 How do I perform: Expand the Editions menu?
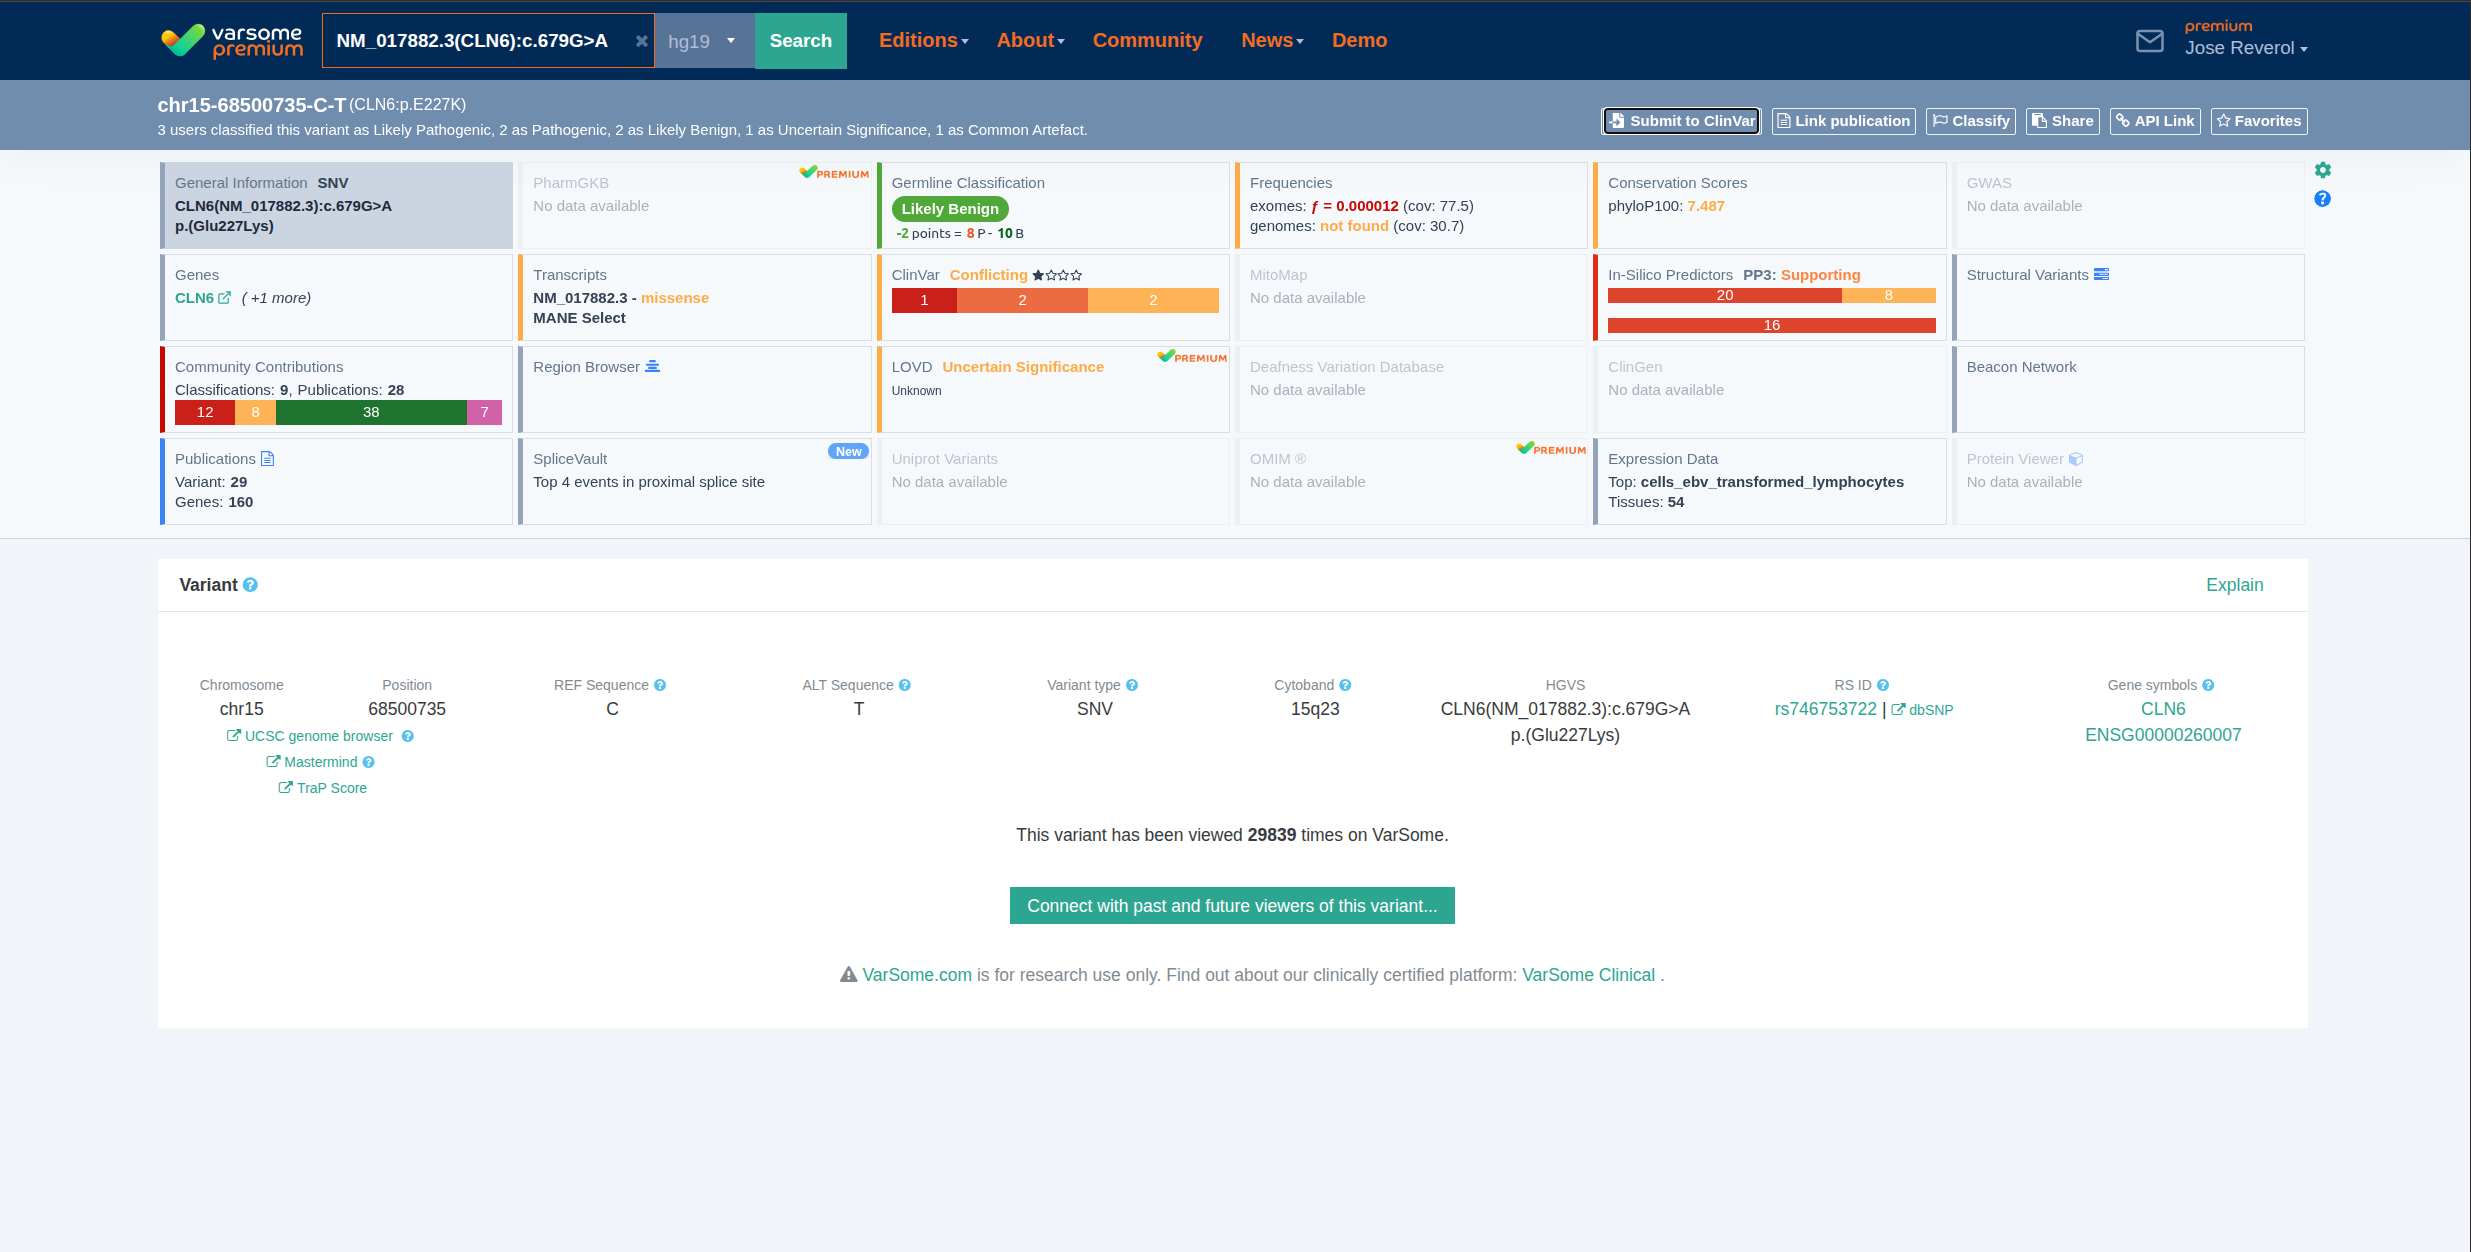click(922, 41)
